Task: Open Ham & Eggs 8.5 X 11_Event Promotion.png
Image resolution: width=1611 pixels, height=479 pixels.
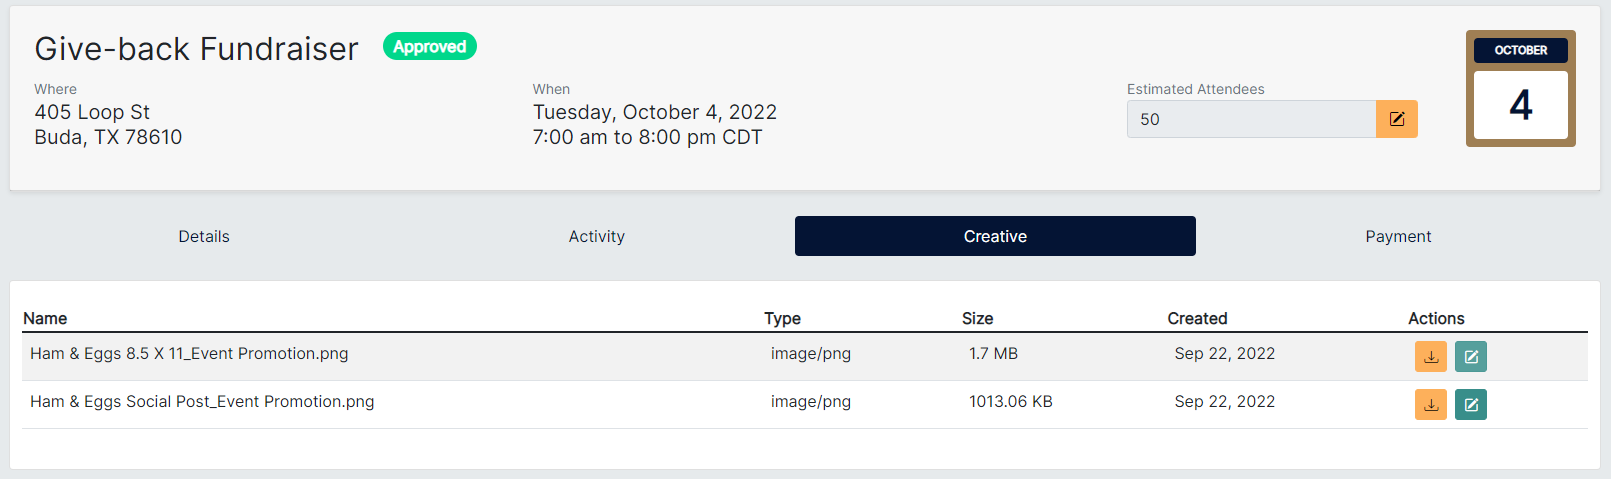Action: click(189, 353)
